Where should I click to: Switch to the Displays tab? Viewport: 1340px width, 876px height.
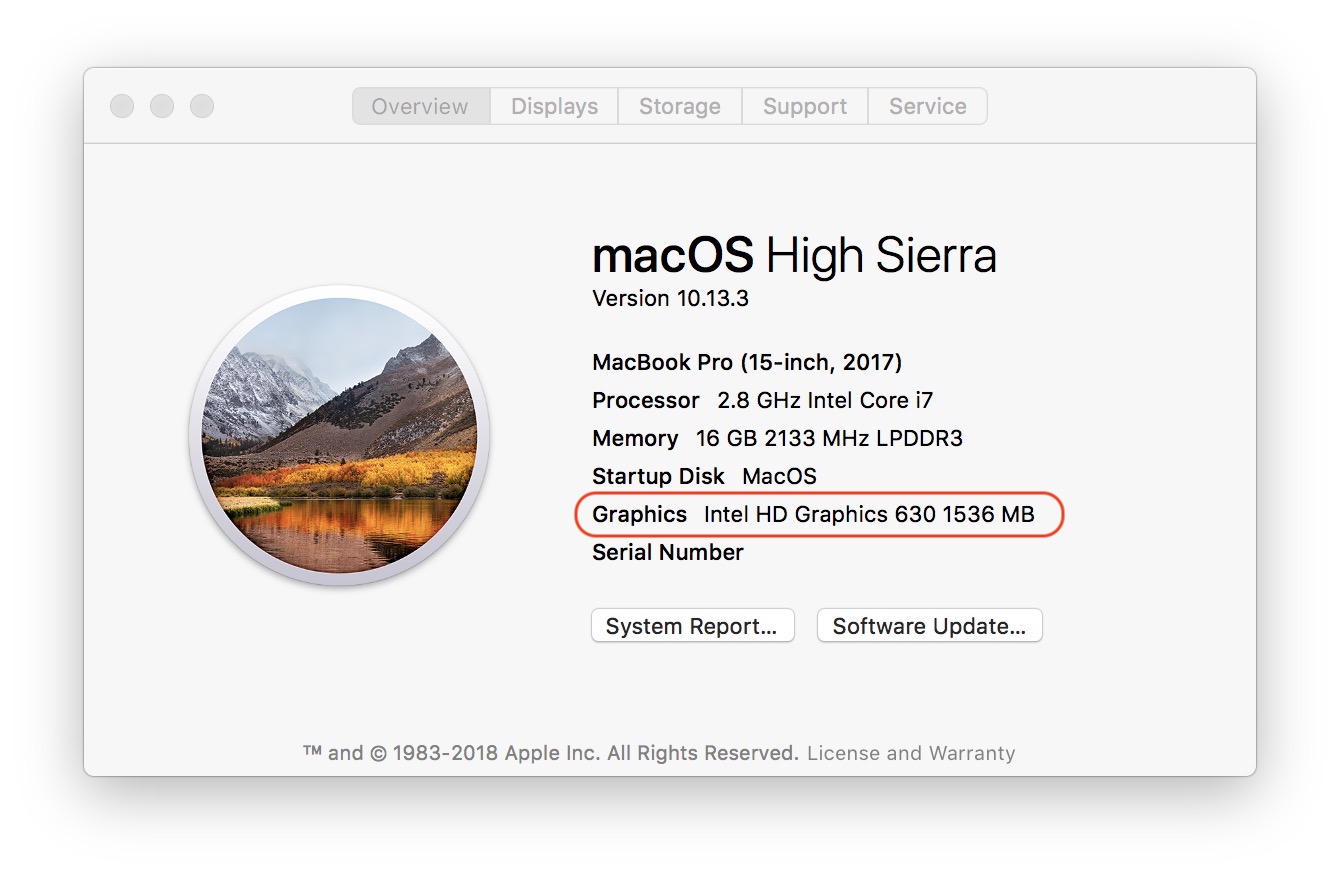553,105
